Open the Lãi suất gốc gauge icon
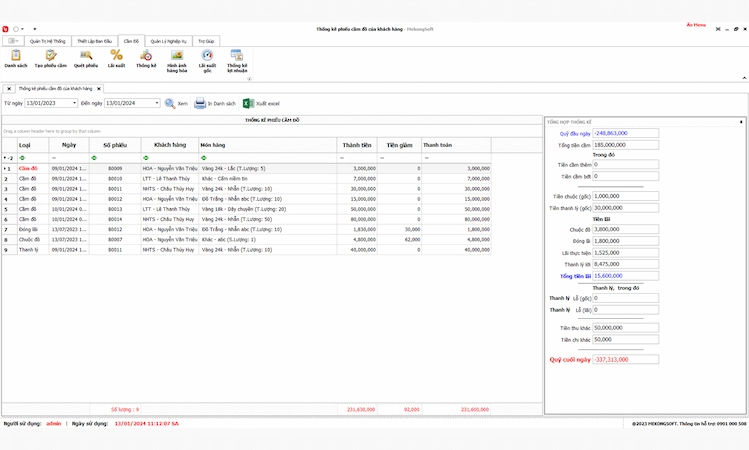This screenshot has width=749, height=450. [x=207, y=55]
